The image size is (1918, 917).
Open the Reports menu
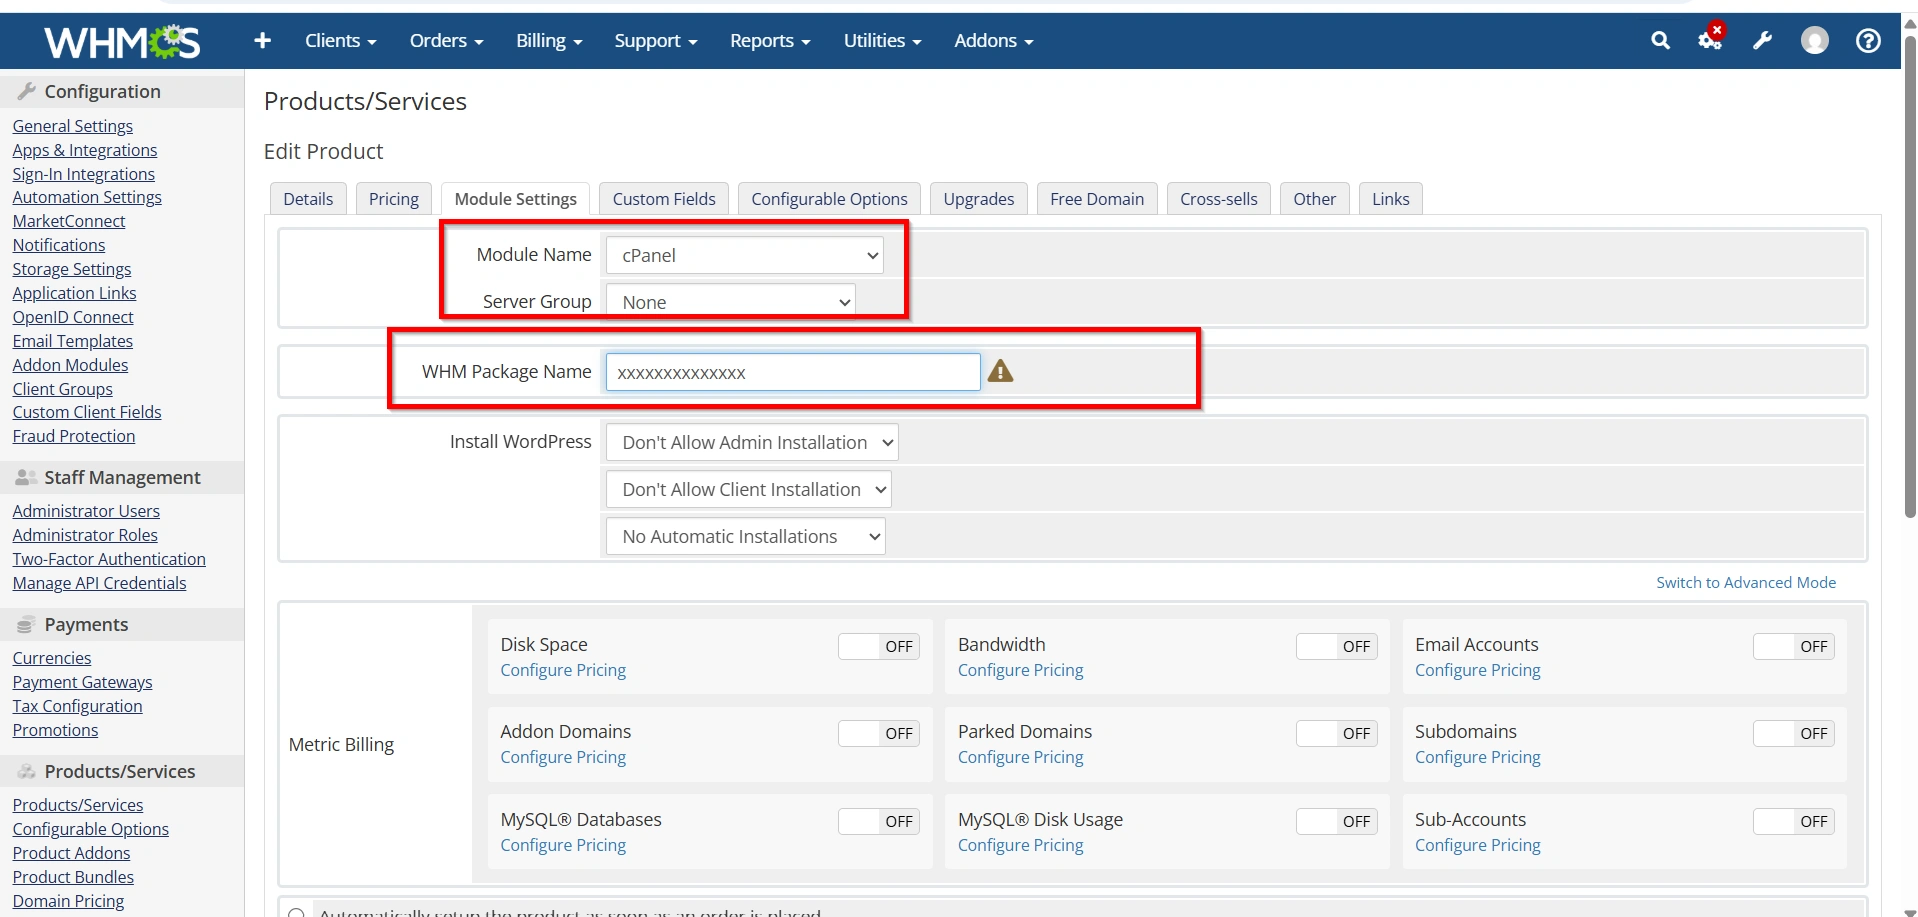[x=770, y=40]
